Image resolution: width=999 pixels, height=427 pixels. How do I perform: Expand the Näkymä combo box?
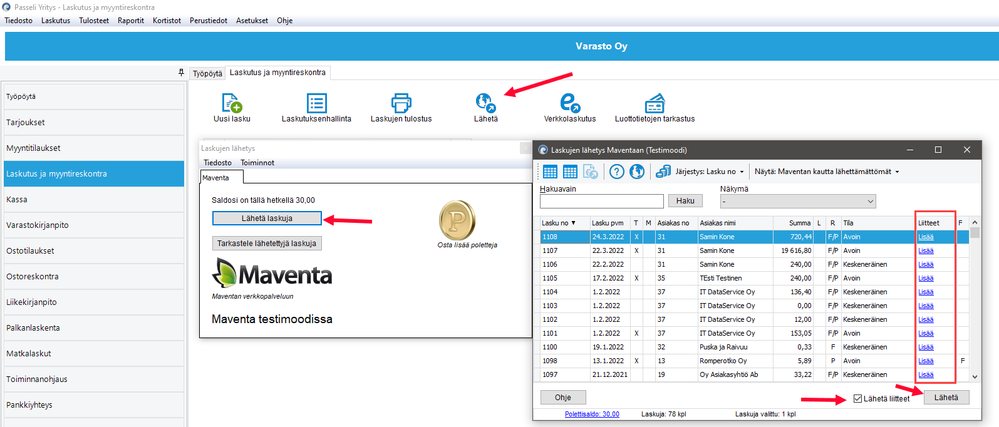[x=798, y=201]
